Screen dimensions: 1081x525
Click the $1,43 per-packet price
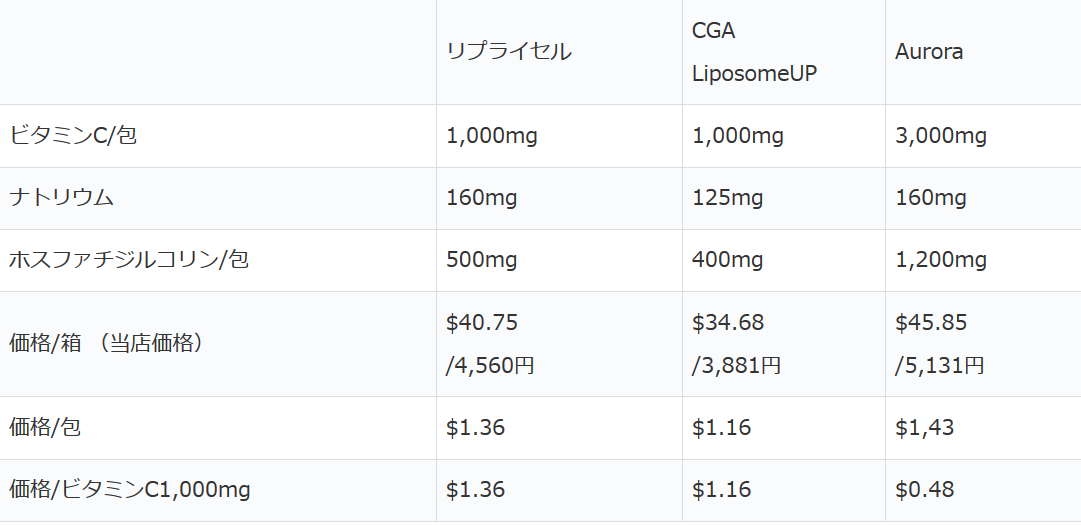click(x=924, y=428)
